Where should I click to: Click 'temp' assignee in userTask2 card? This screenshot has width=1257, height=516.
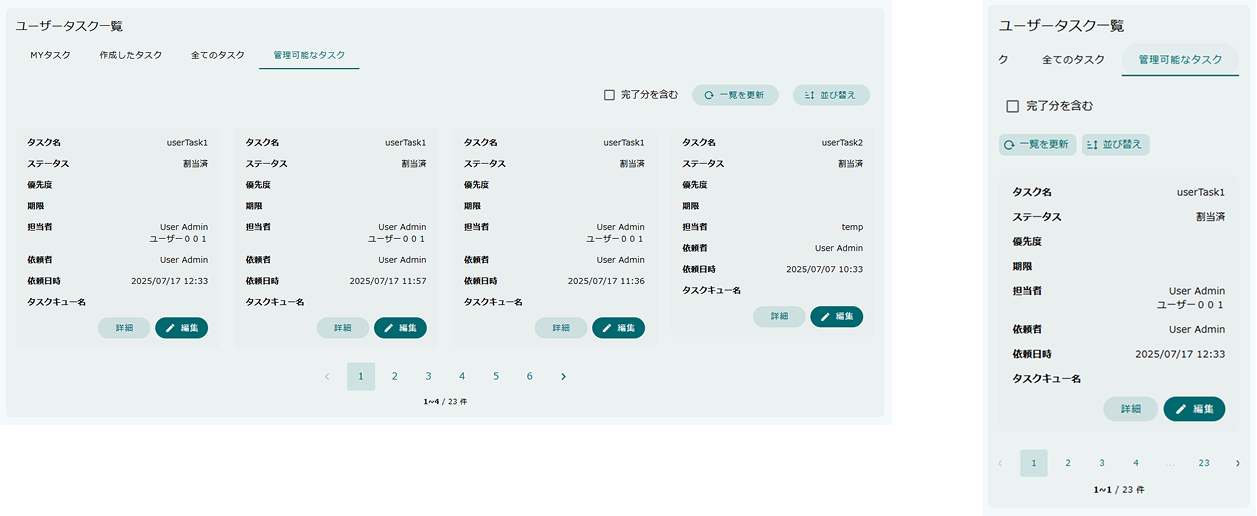(852, 227)
